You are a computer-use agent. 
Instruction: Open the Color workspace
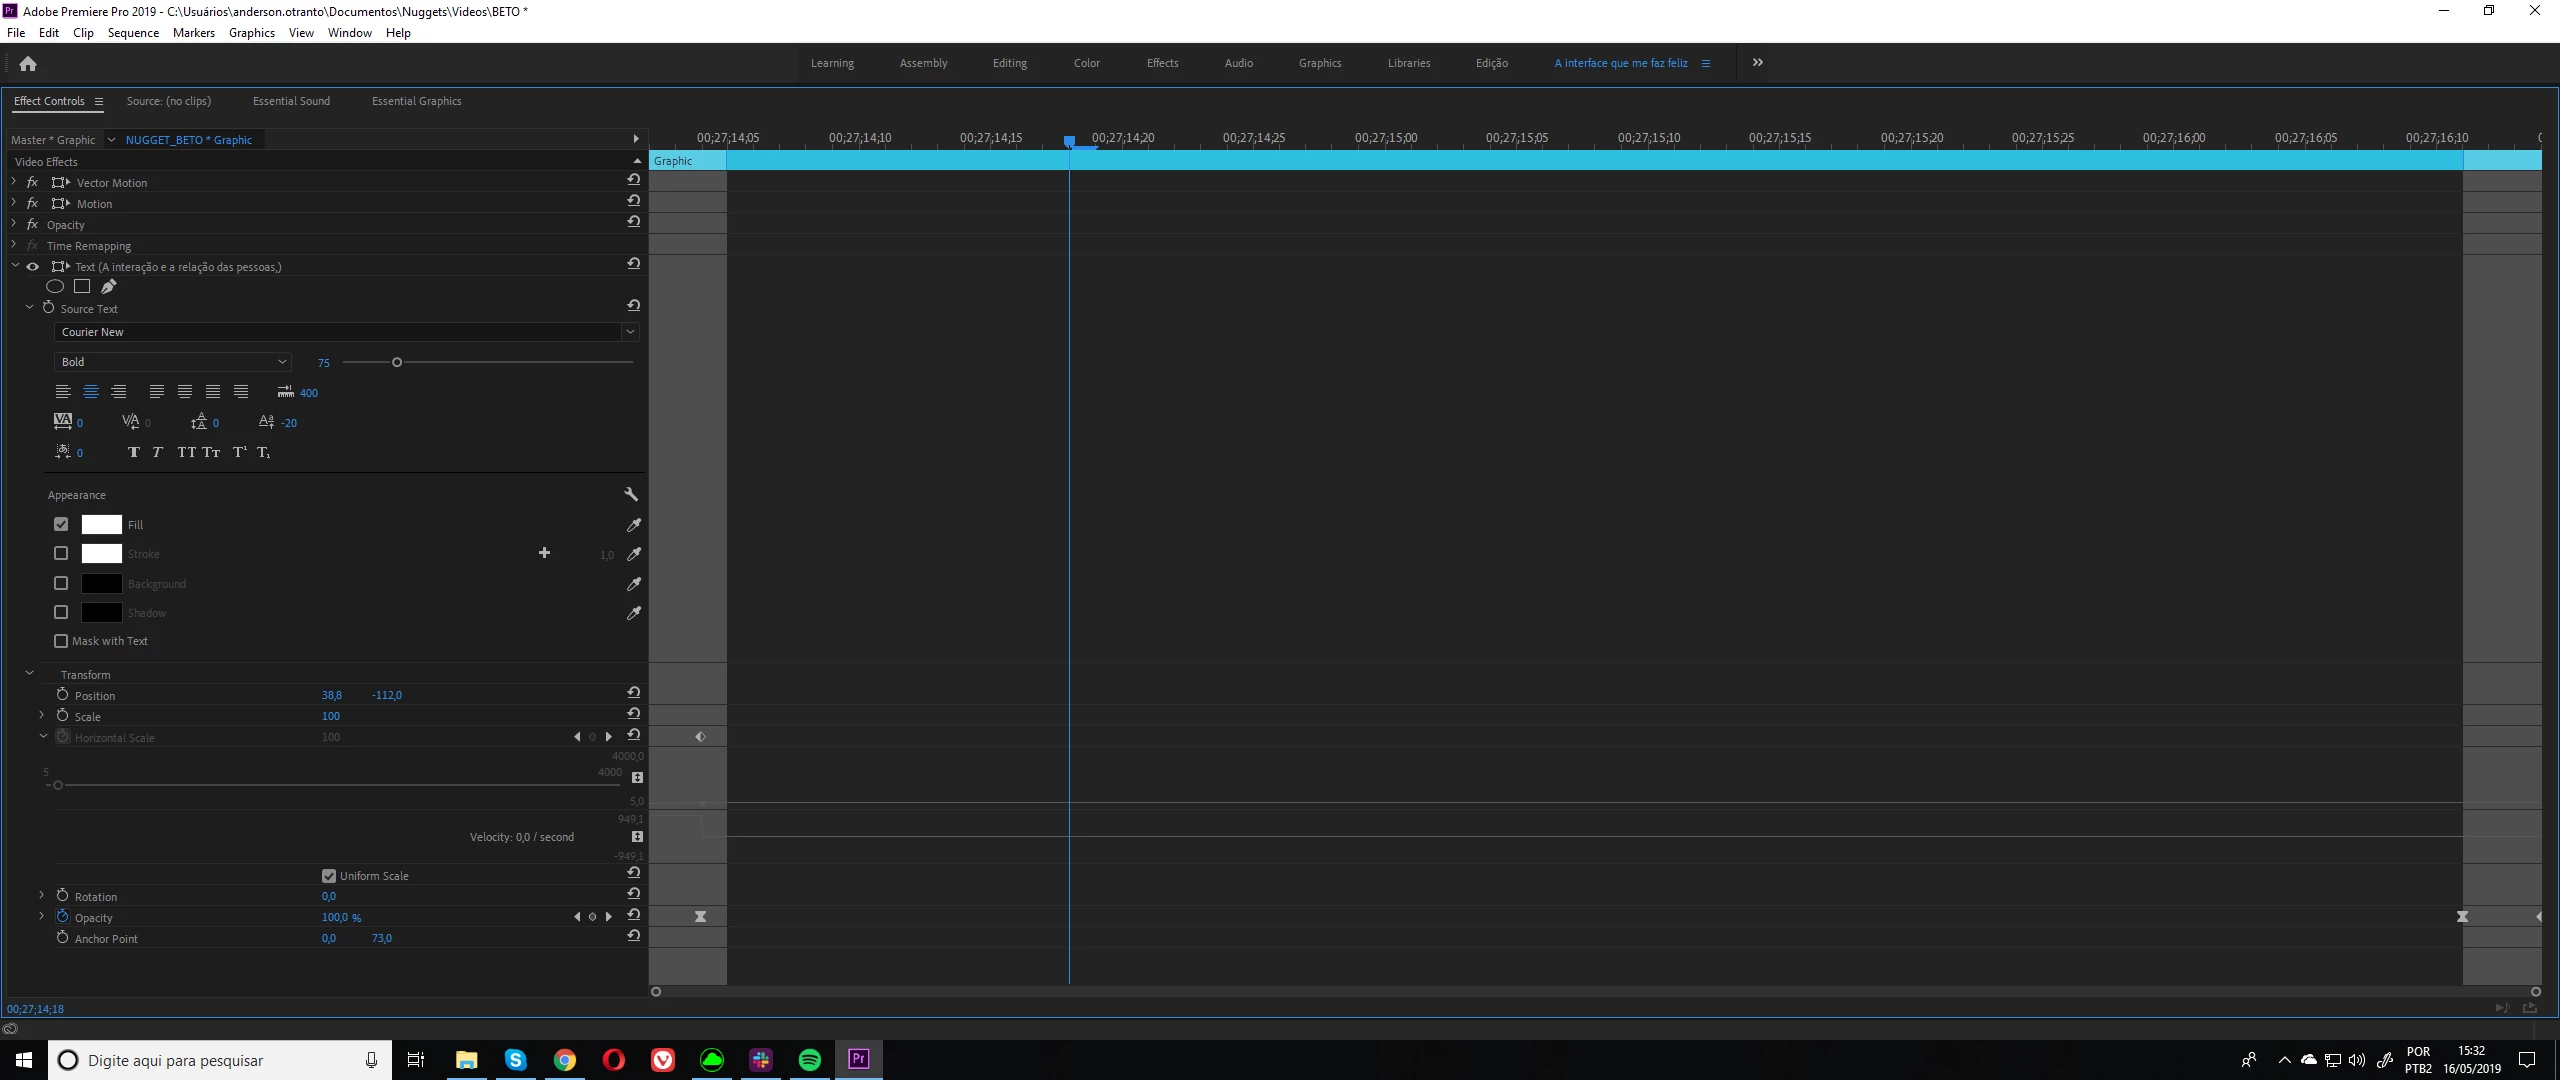click(1086, 63)
